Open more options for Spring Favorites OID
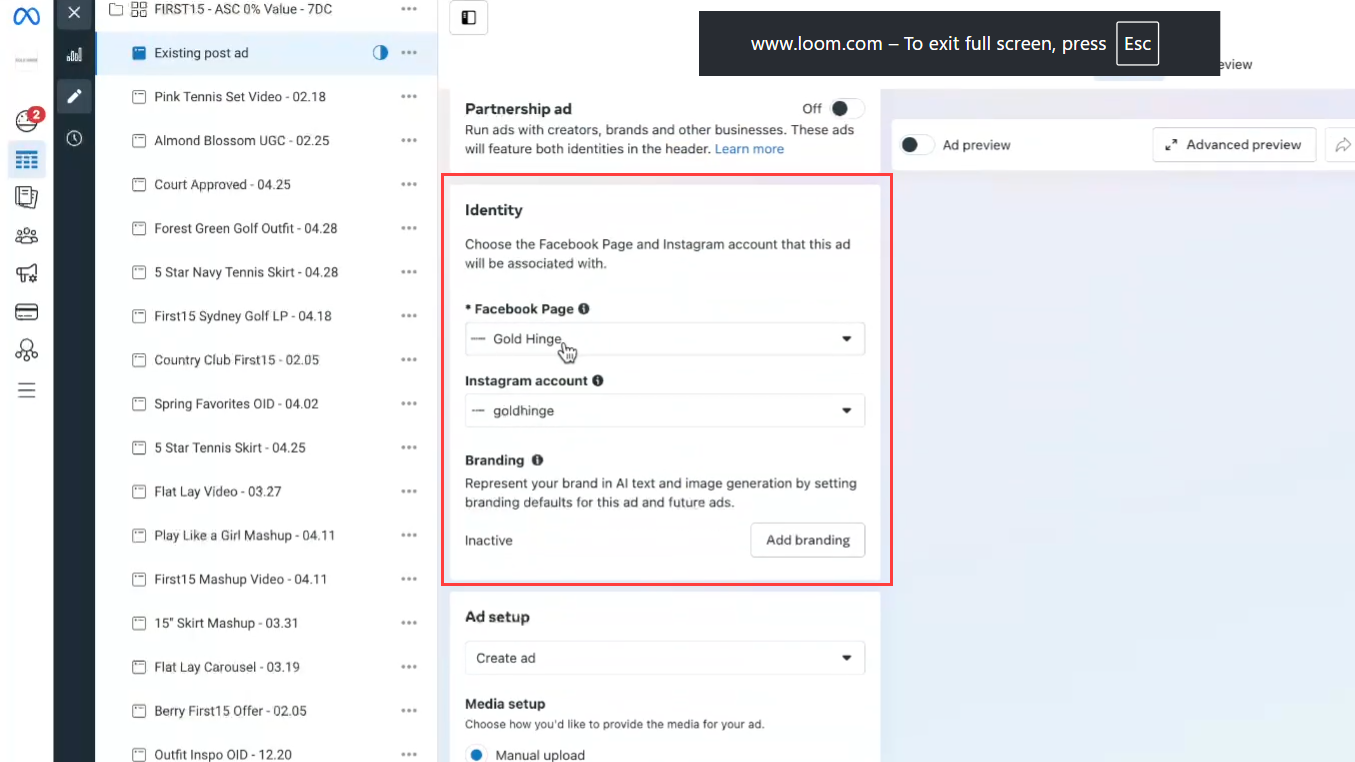The height and width of the screenshot is (762, 1355). 409,404
